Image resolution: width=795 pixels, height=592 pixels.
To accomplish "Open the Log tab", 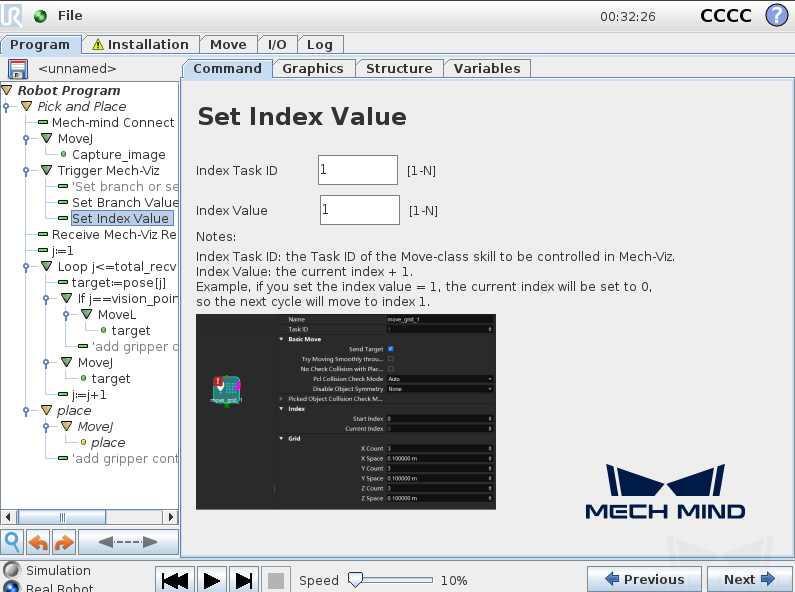I will [320, 45].
